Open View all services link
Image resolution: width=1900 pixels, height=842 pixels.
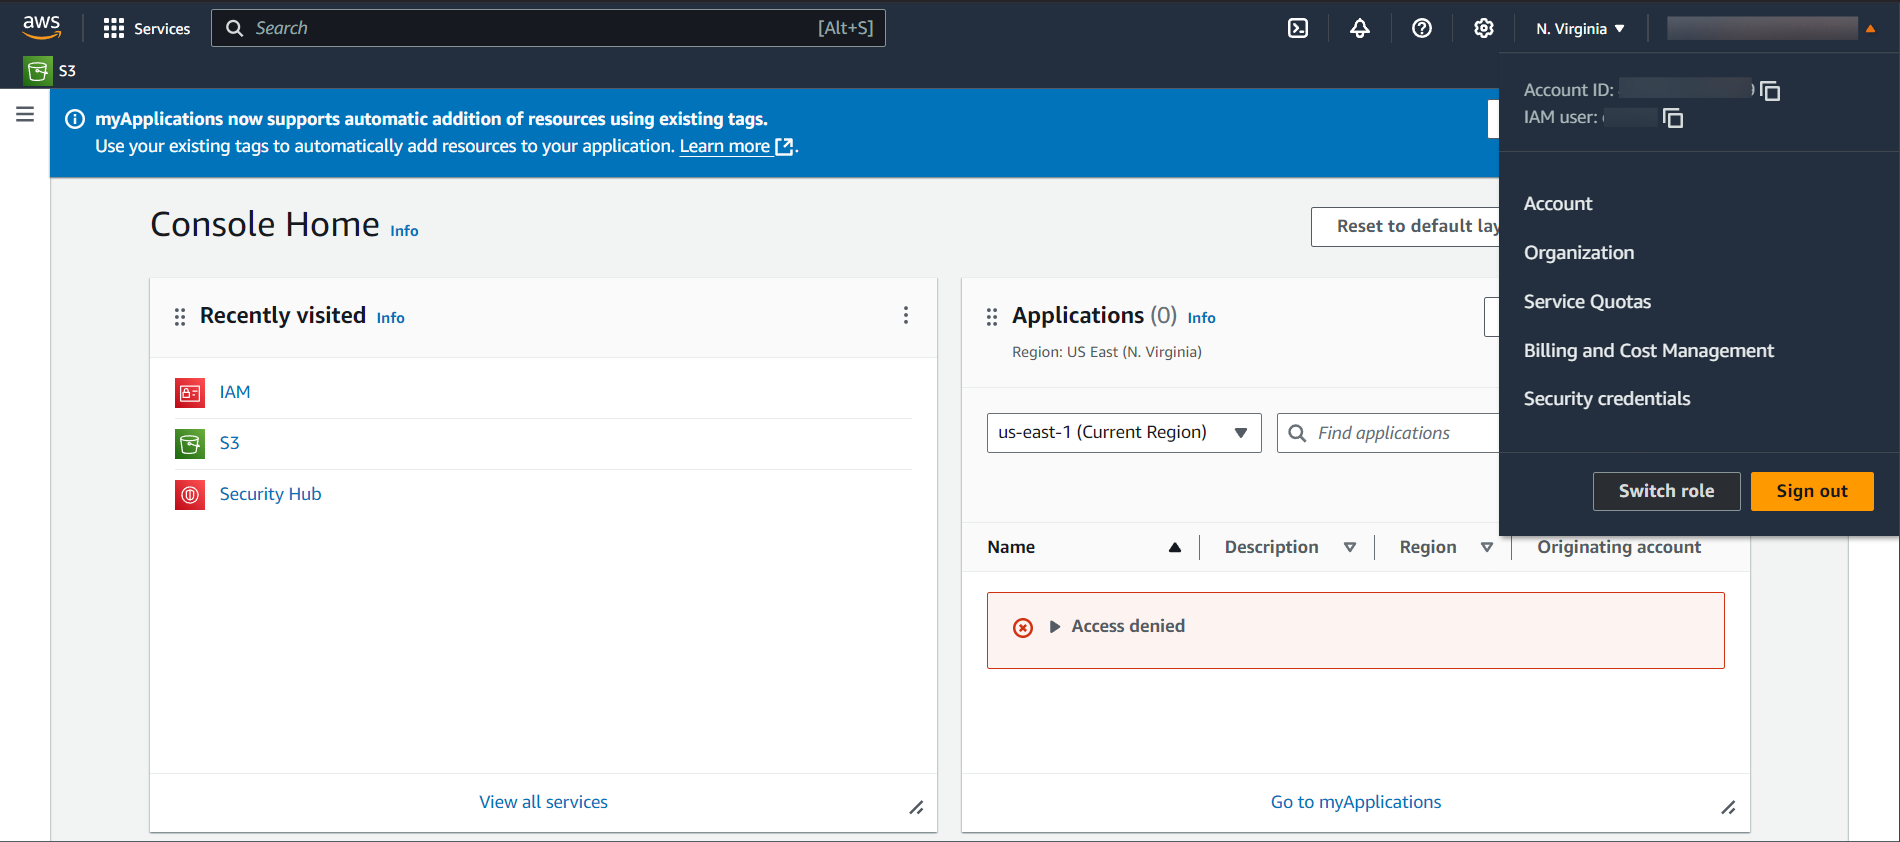click(543, 802)
